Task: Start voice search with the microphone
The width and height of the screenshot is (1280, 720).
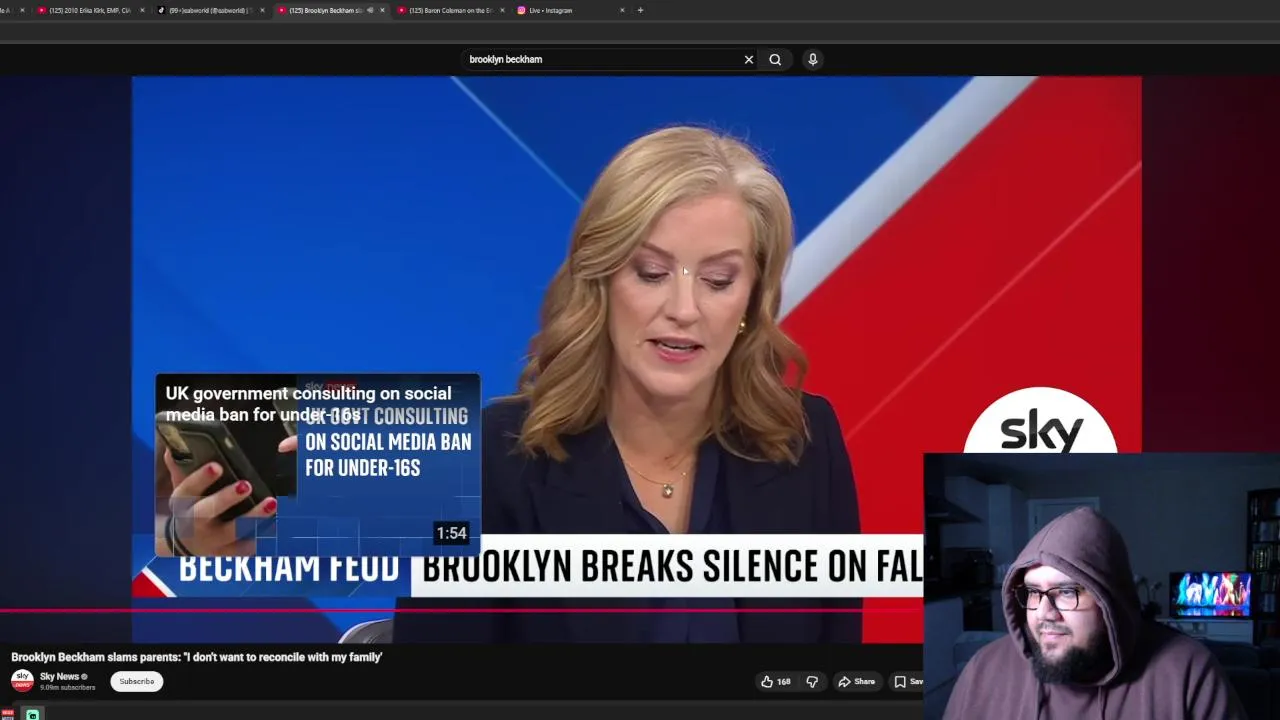Action: (x=813, y=59)
